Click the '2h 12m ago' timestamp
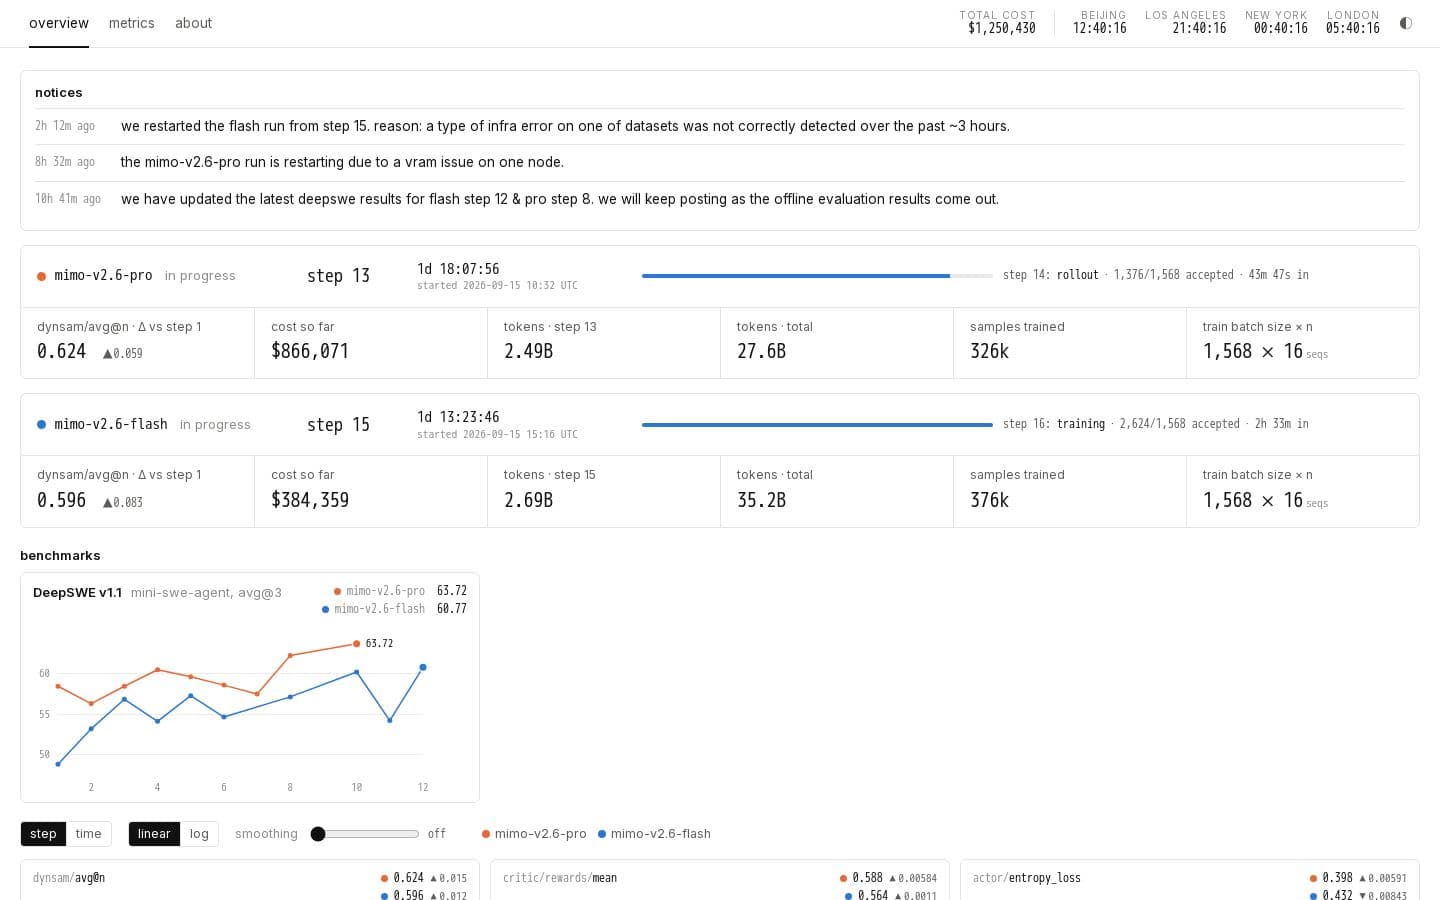Screen dimensions: 1440x900 pos(65,126)
